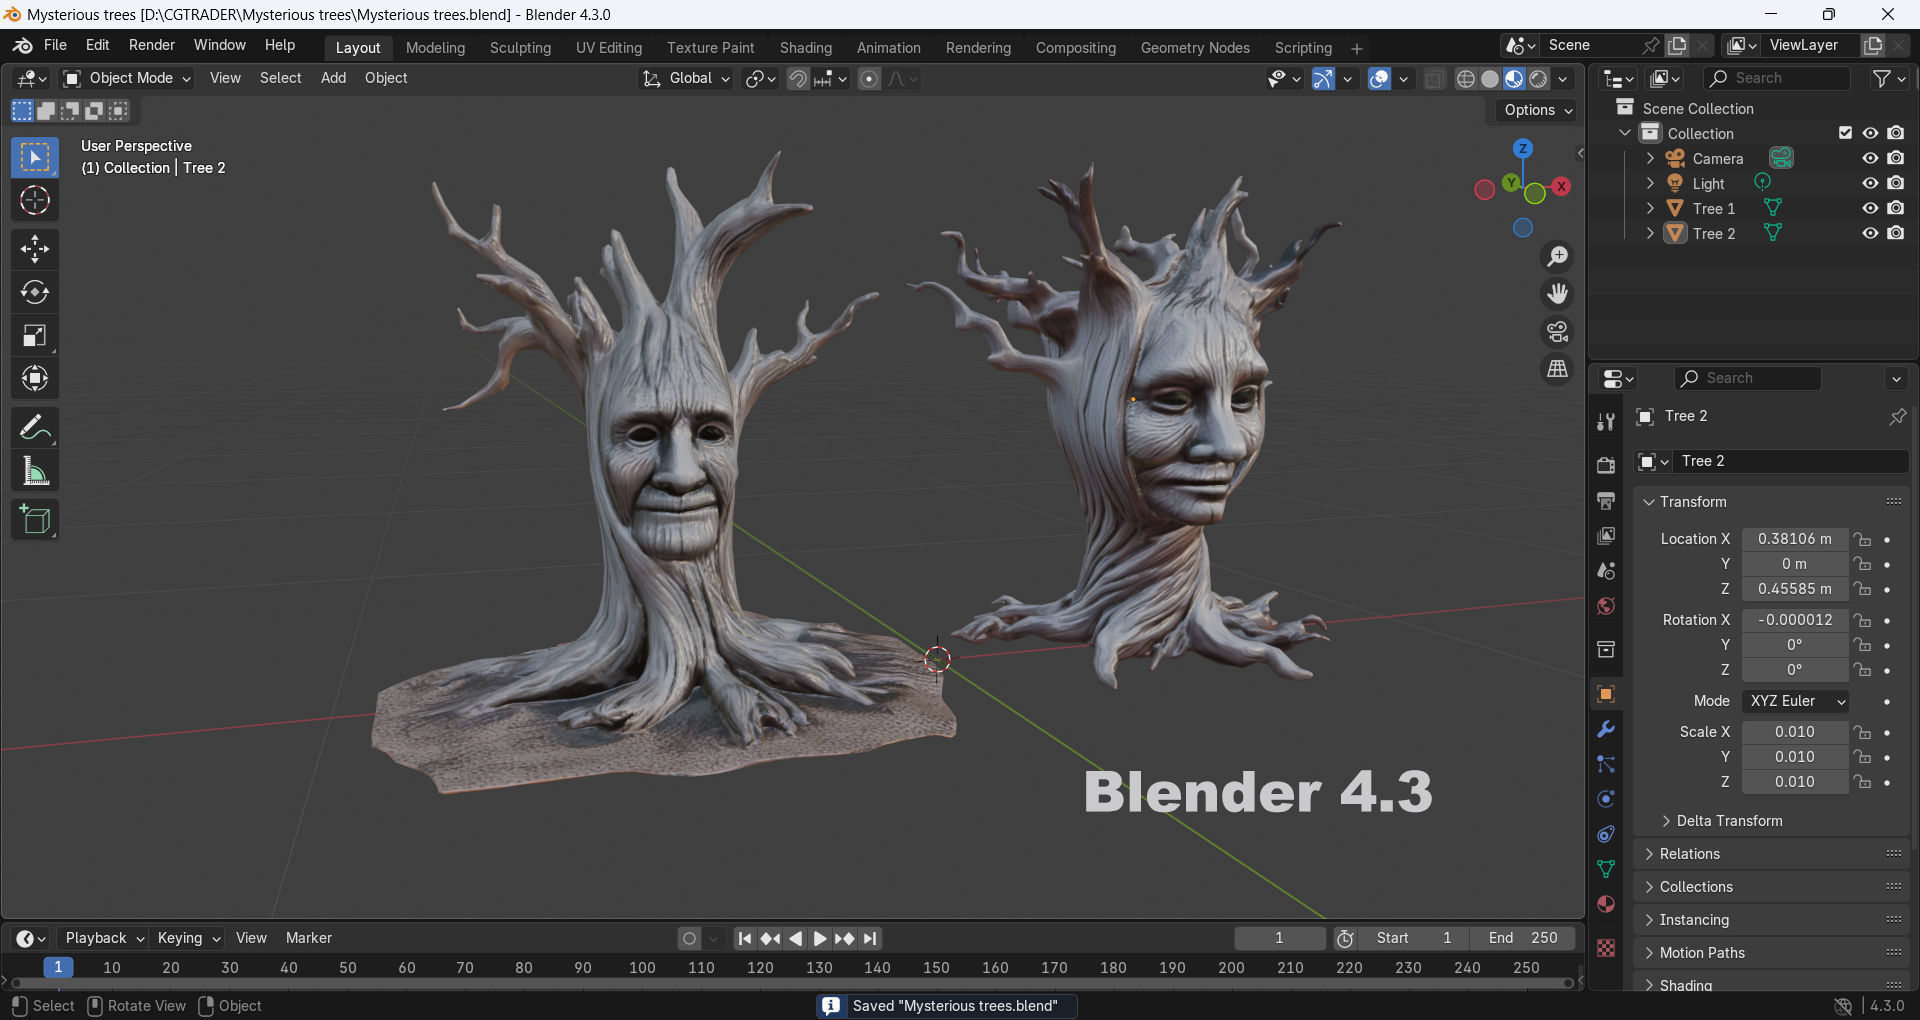Image resolution: width=1920 pixels, height=1020 pixels.
Task: Open the Texture properties tab
Action: [1606, 948]
